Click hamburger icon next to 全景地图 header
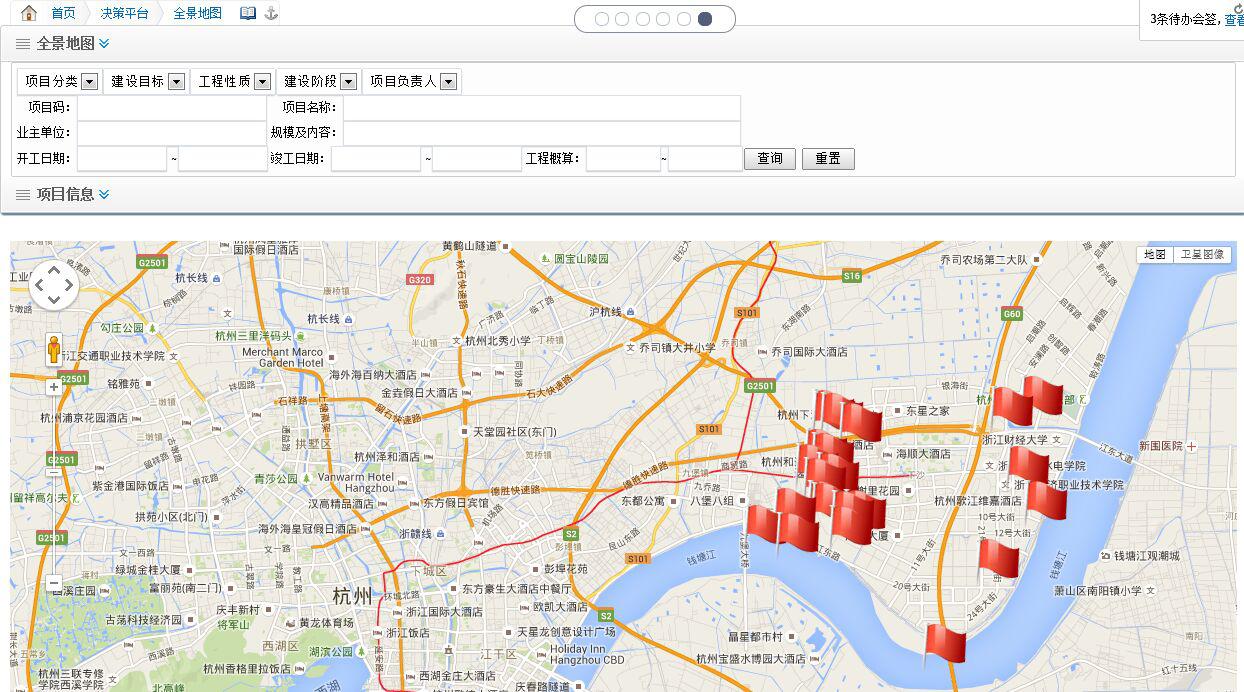 23,44
